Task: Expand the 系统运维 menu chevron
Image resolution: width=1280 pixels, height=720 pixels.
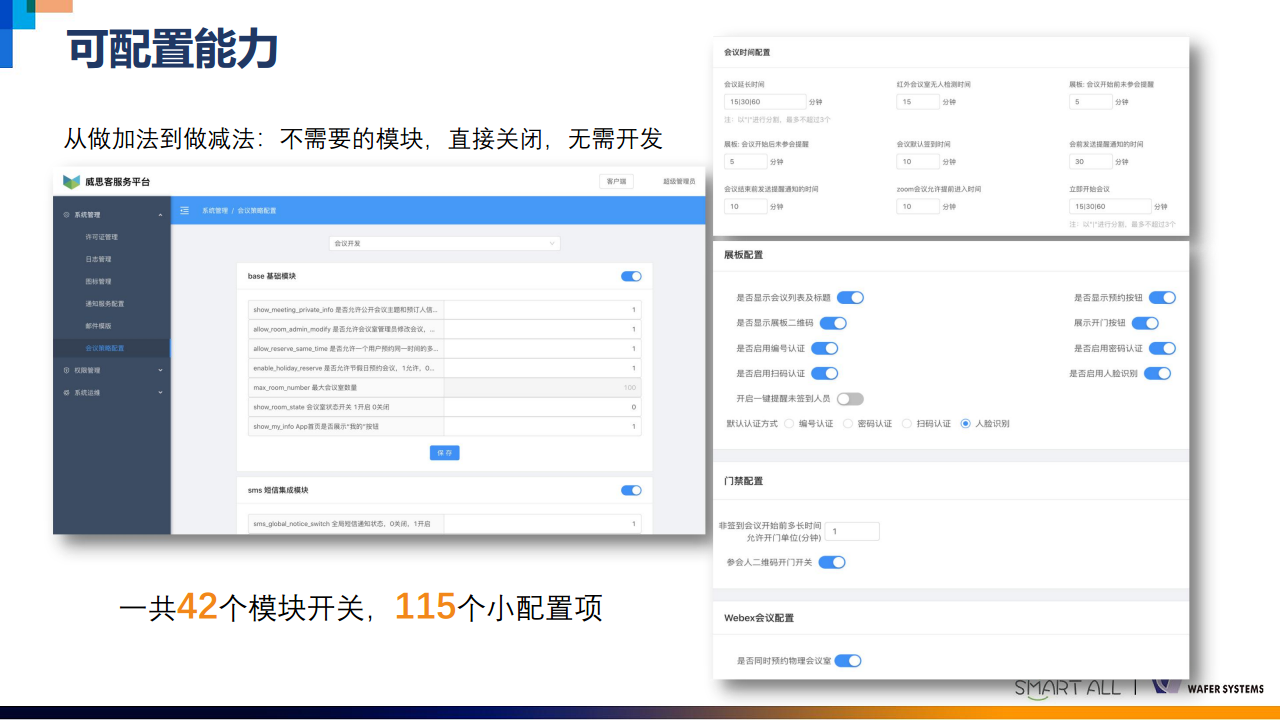Action: point(160,393)
